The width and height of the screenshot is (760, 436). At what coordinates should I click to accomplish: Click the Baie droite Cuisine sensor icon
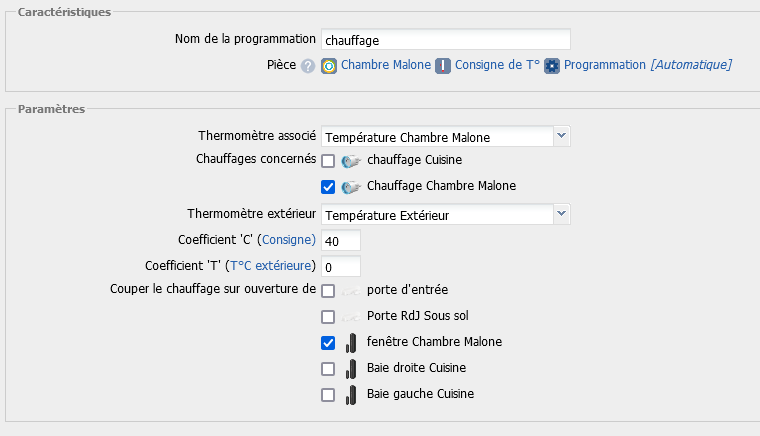pos(351,368)
